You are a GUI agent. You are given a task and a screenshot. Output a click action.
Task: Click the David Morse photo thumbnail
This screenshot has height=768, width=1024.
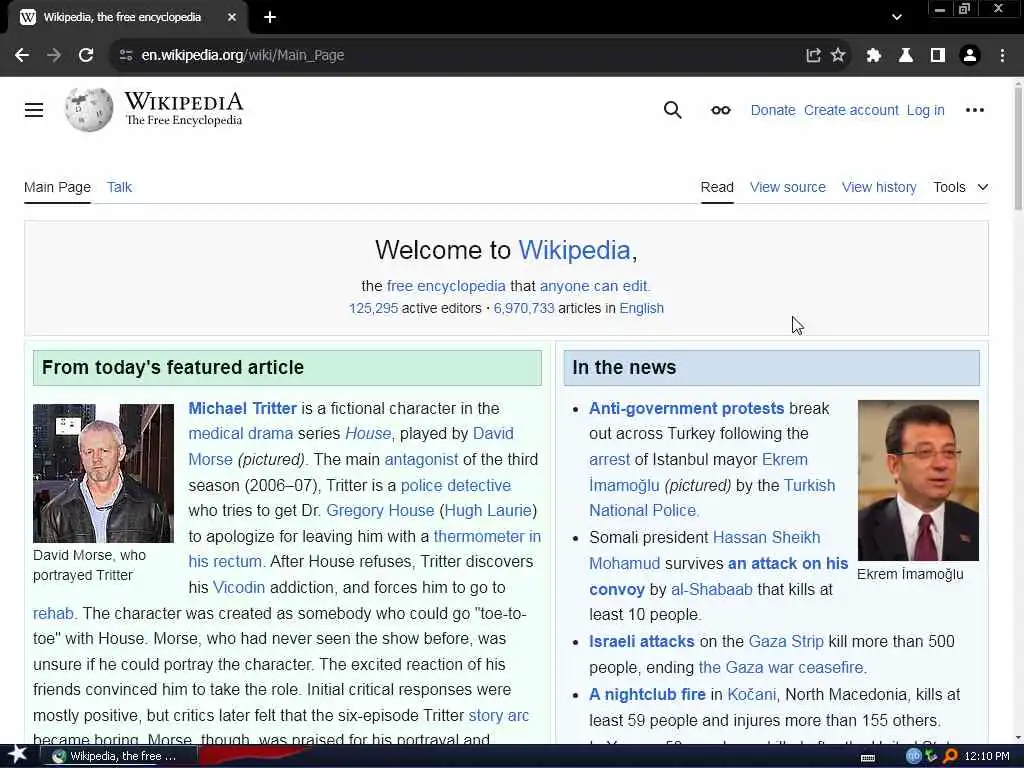pos(103,473)
